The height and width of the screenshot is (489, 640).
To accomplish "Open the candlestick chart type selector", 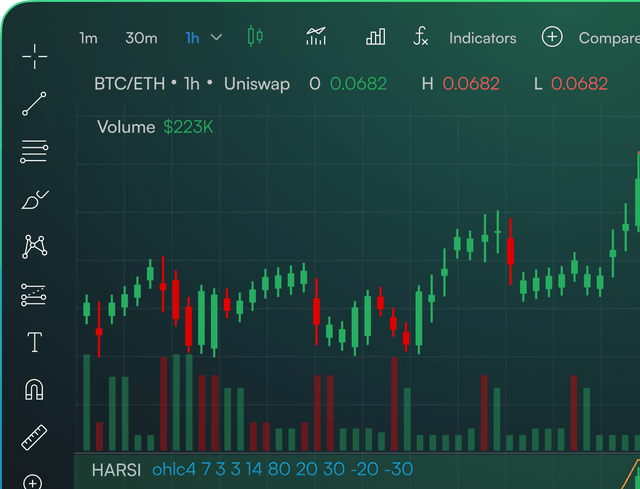I will tap(255, 36).
